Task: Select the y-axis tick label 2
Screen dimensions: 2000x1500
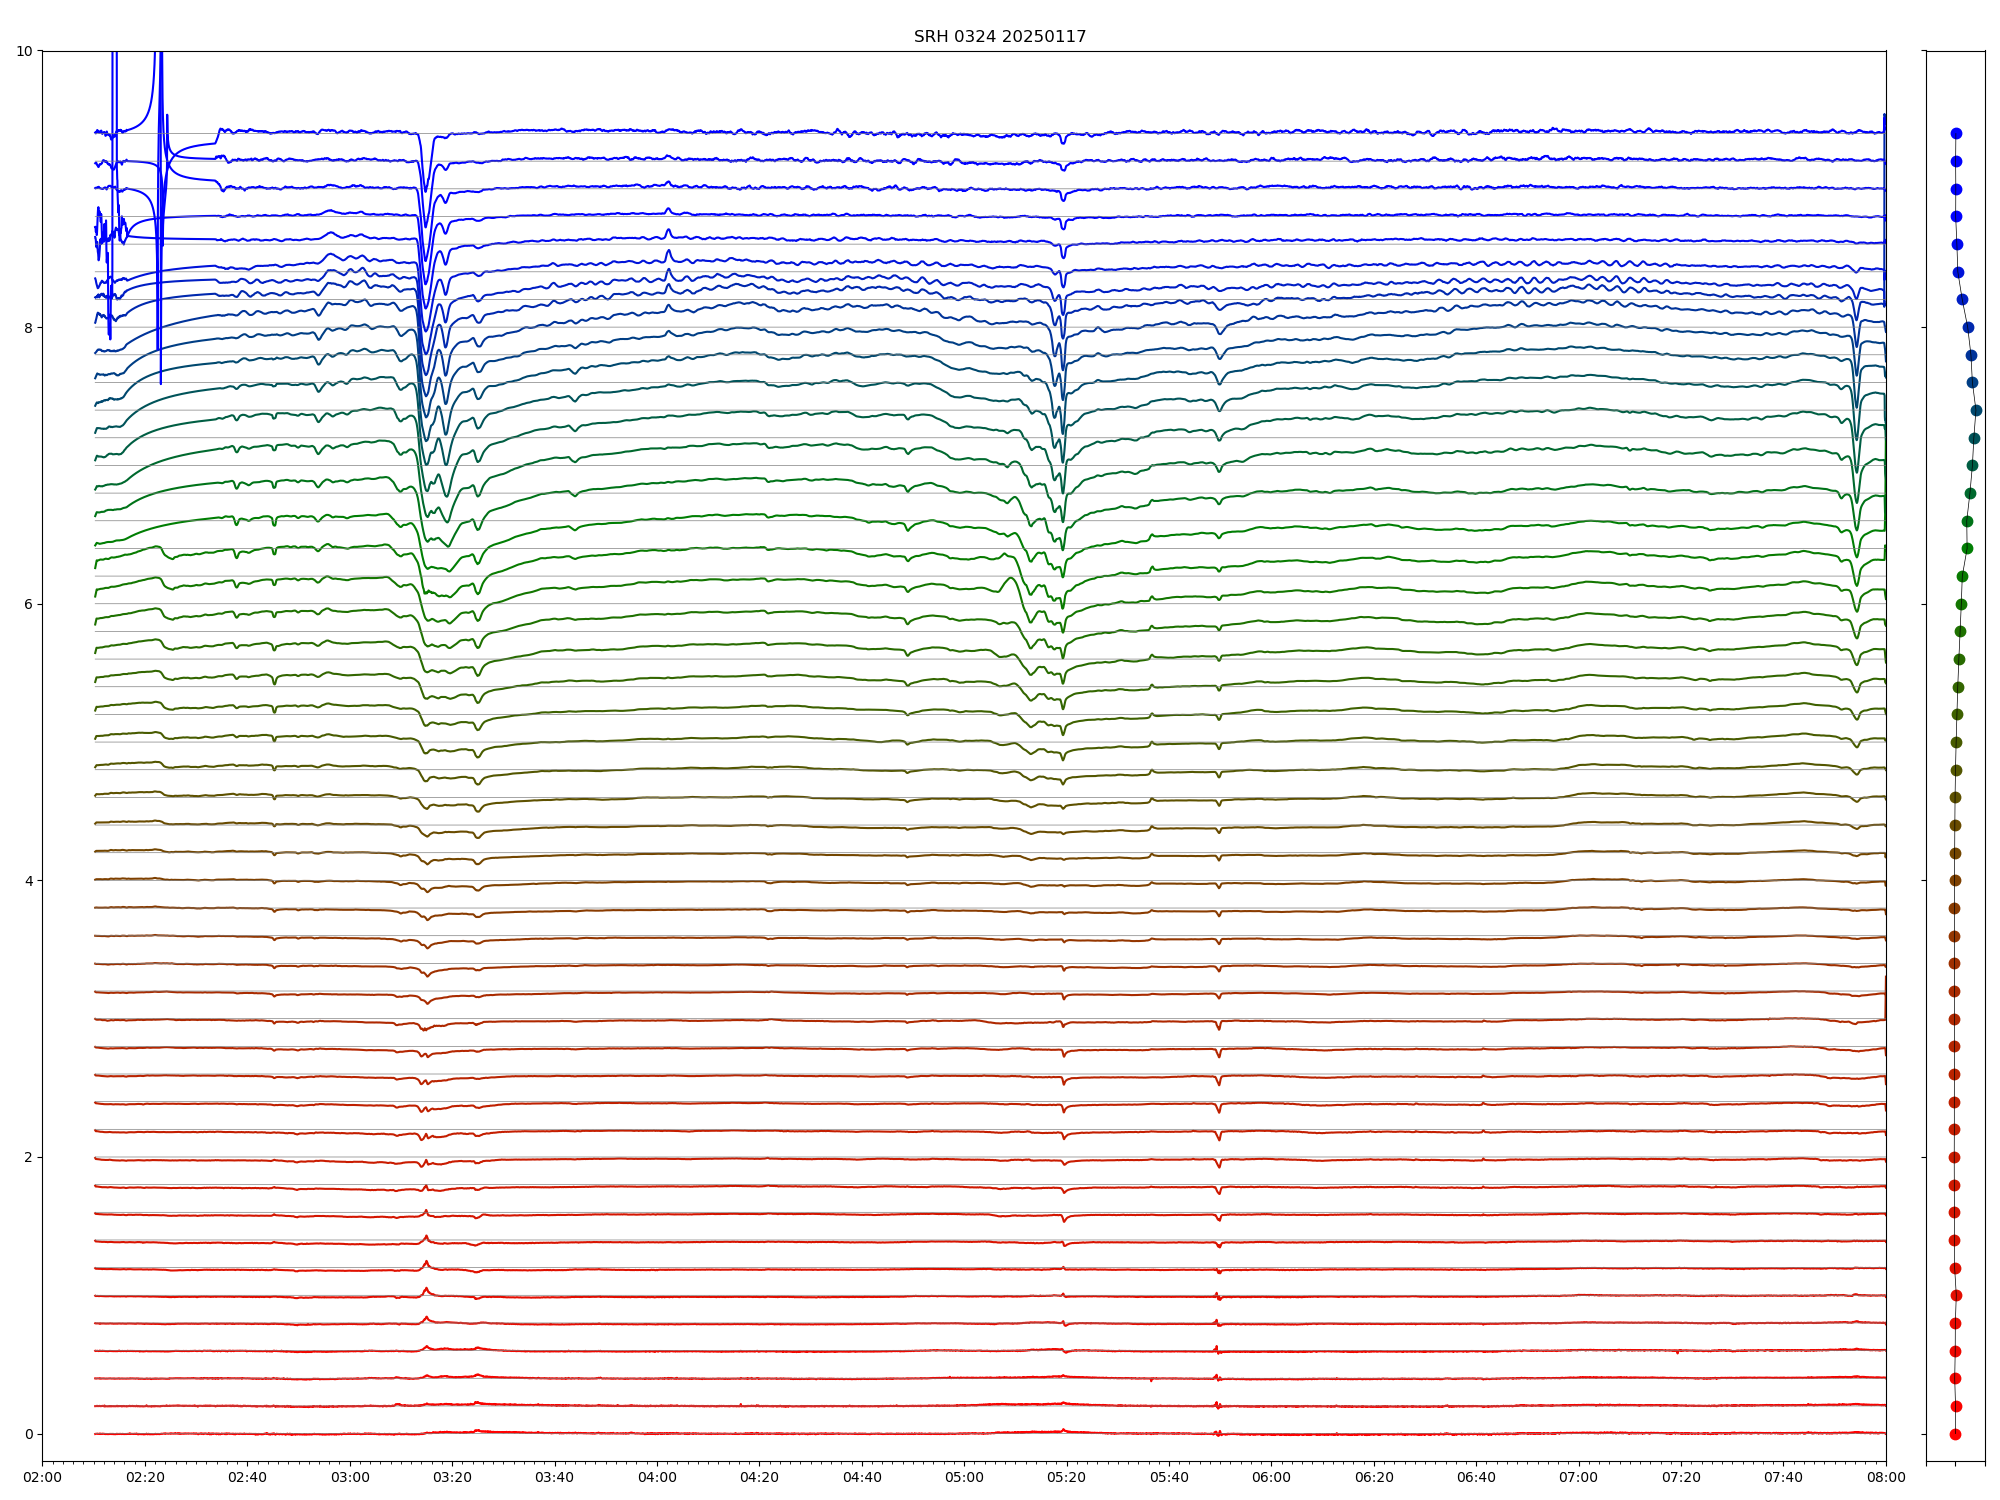Action: point(28,1157)
